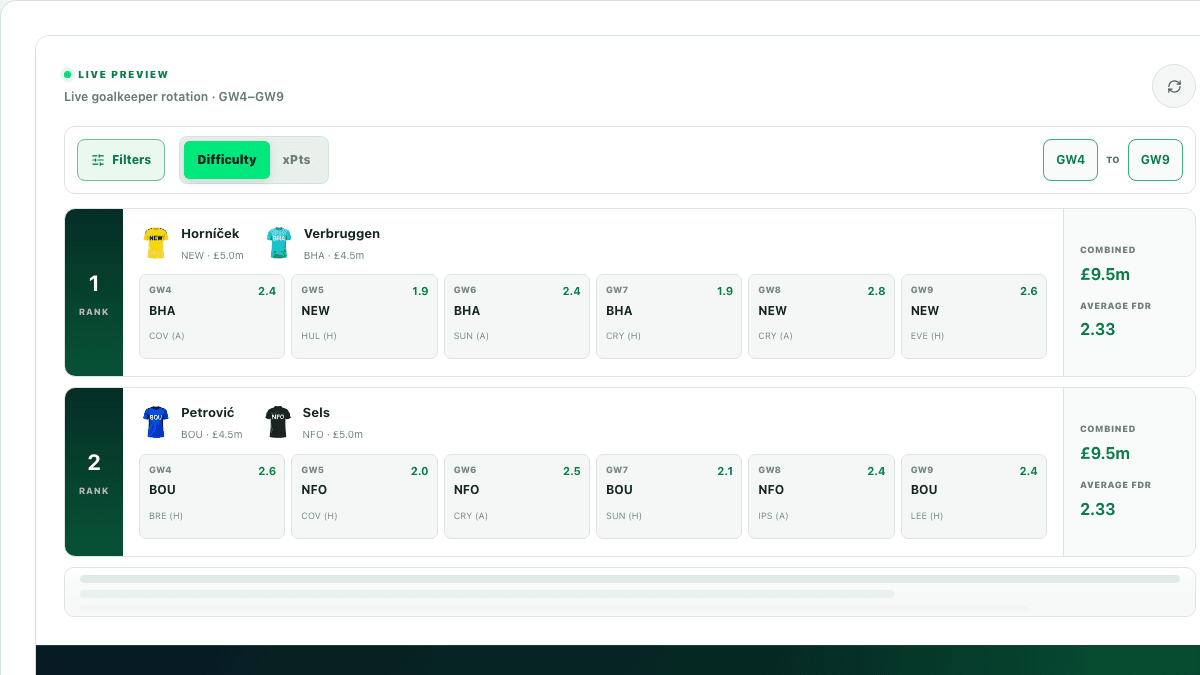
Task: Click NEW · £5.0m under Horníček
Action: click(x=212, y=256)
